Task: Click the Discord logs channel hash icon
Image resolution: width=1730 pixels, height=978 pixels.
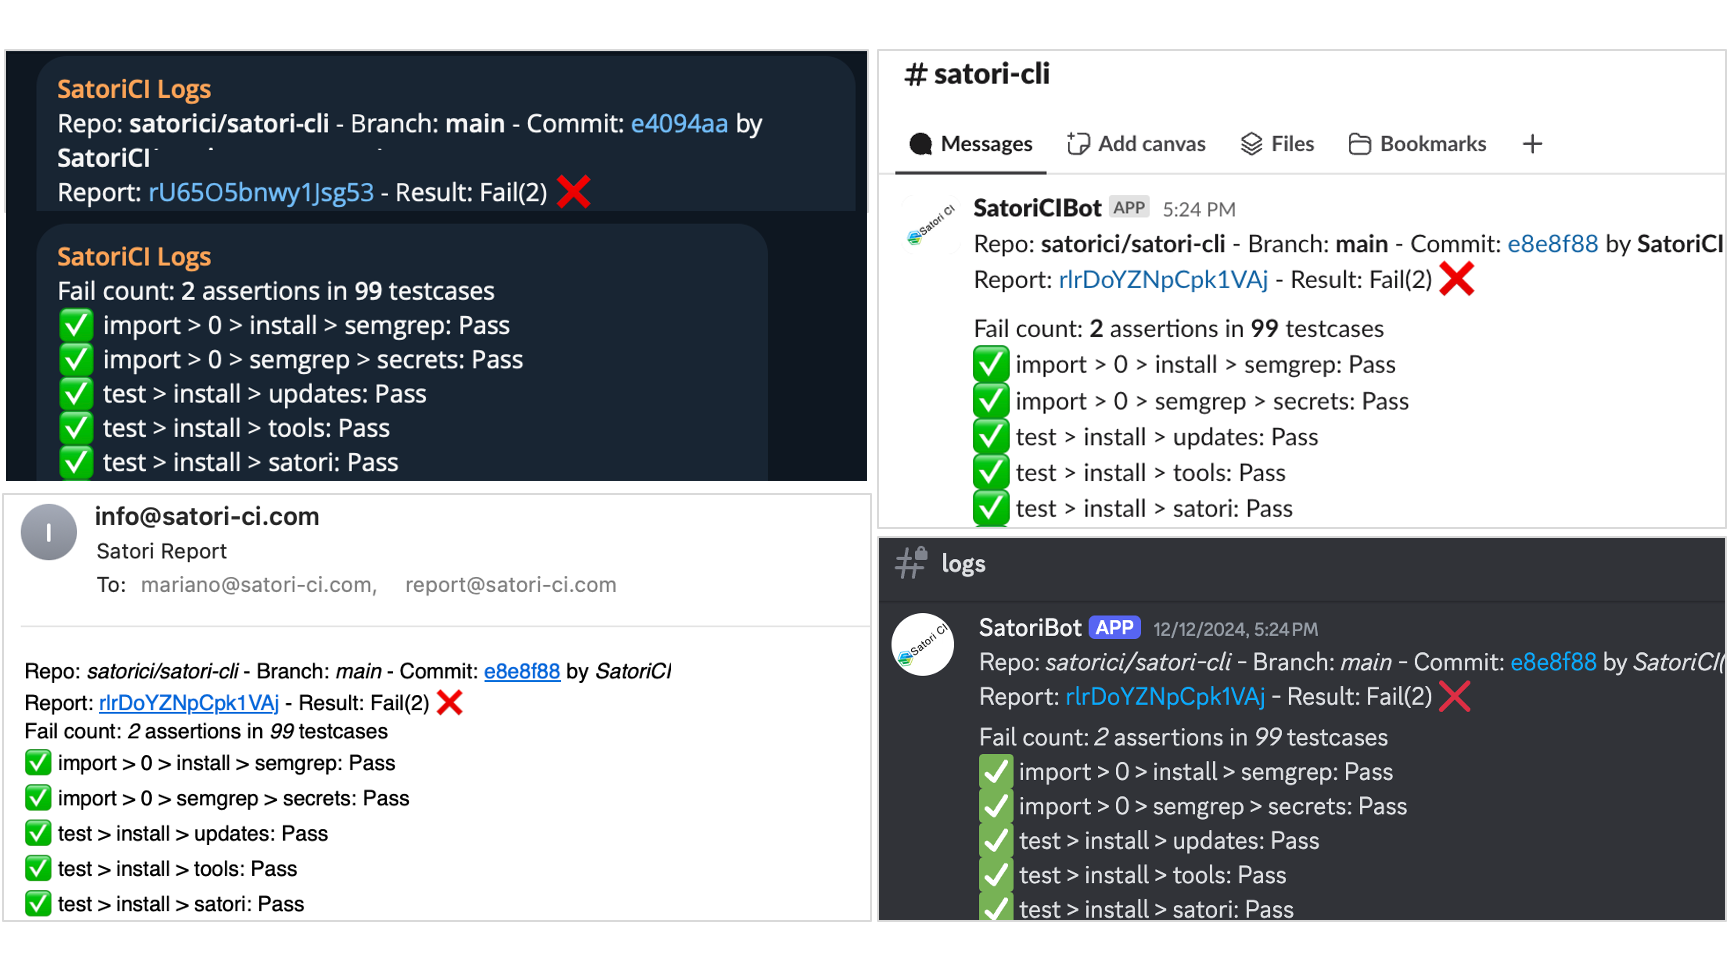Action: 910,563
